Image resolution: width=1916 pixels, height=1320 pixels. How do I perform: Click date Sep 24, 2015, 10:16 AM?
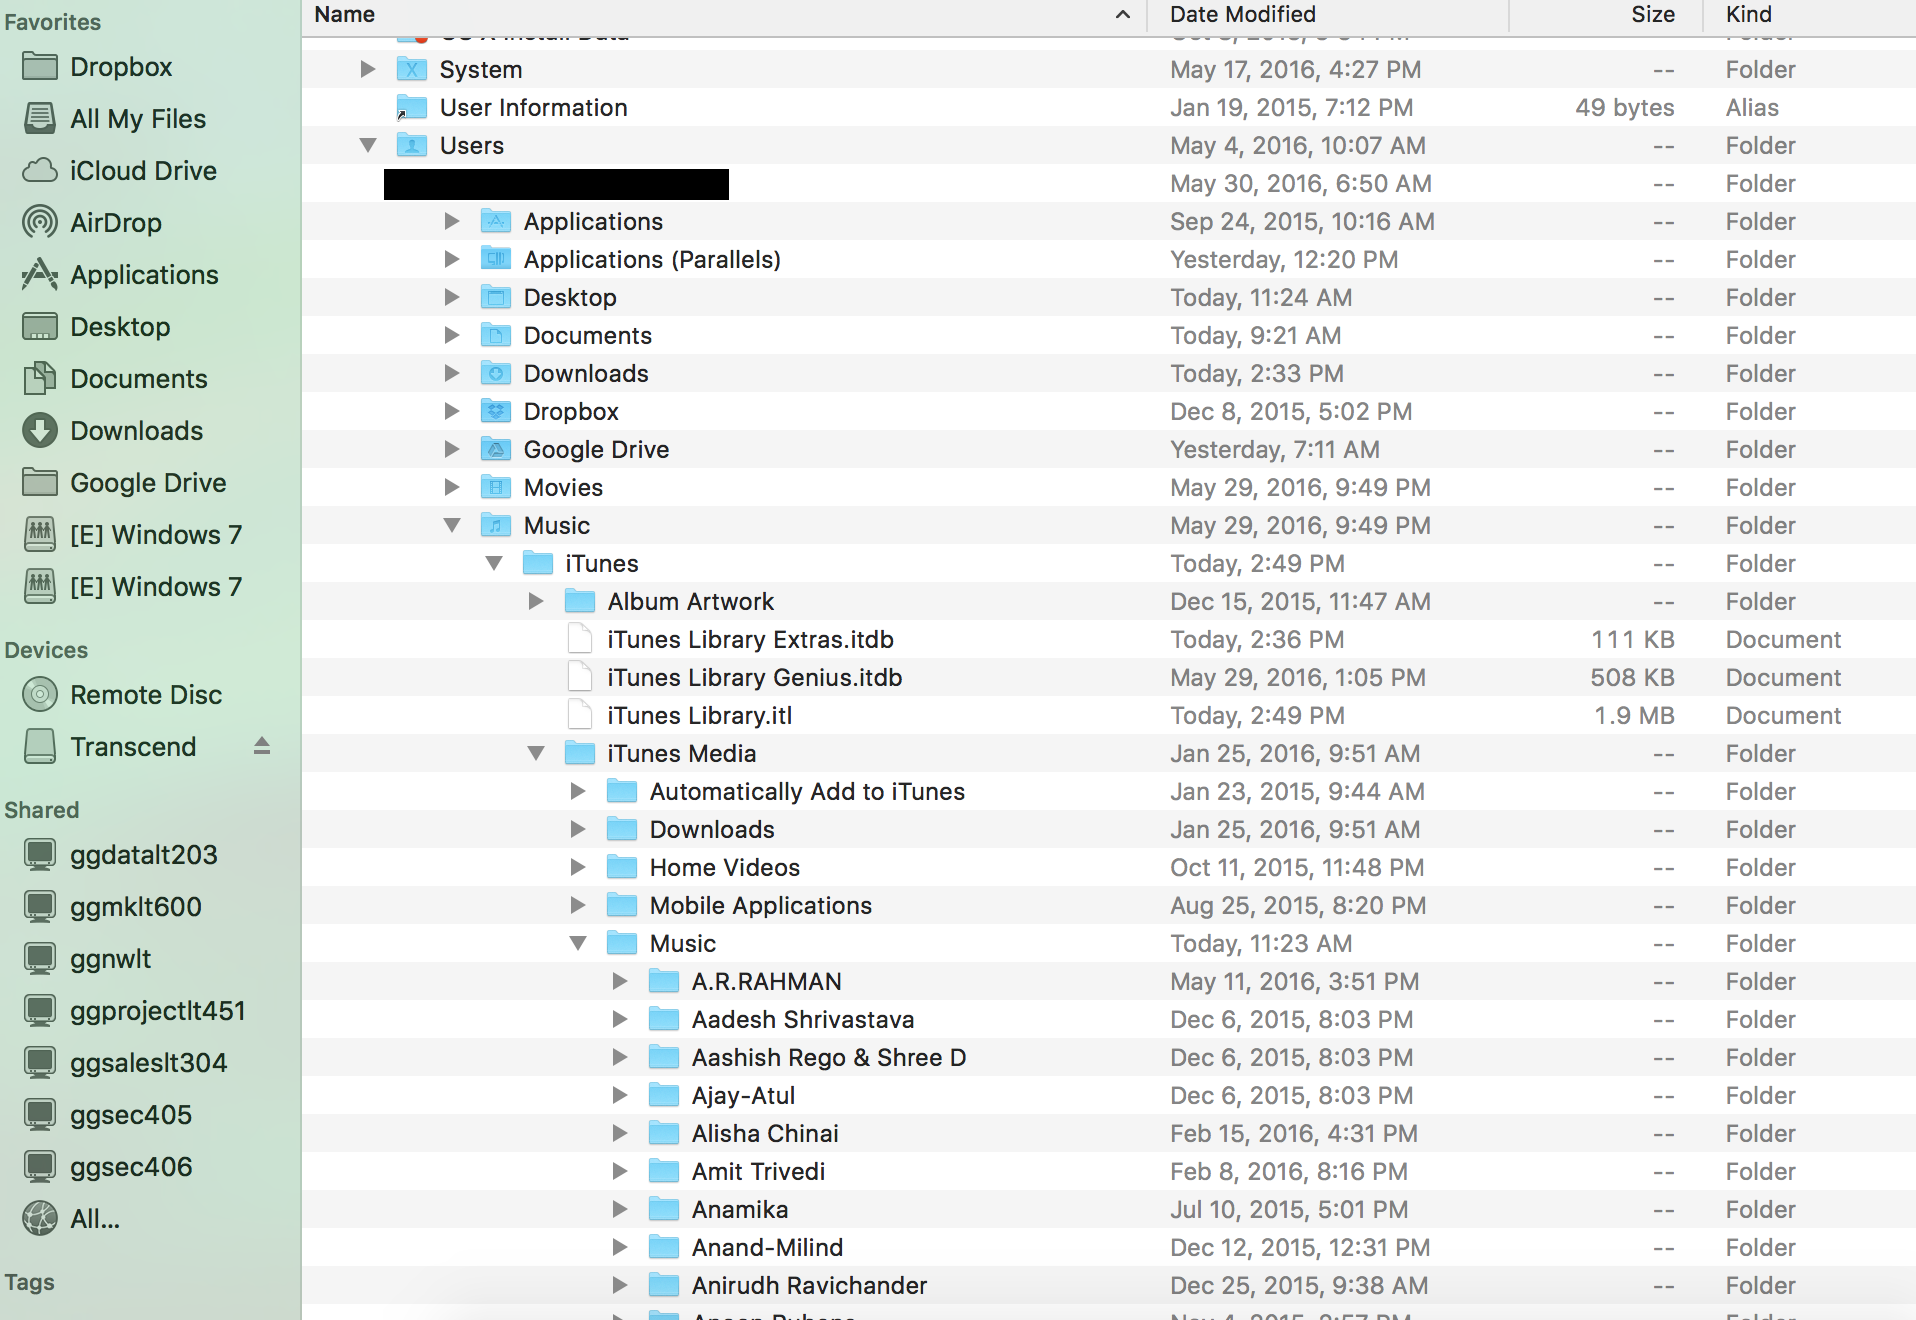click(1303, 221)
